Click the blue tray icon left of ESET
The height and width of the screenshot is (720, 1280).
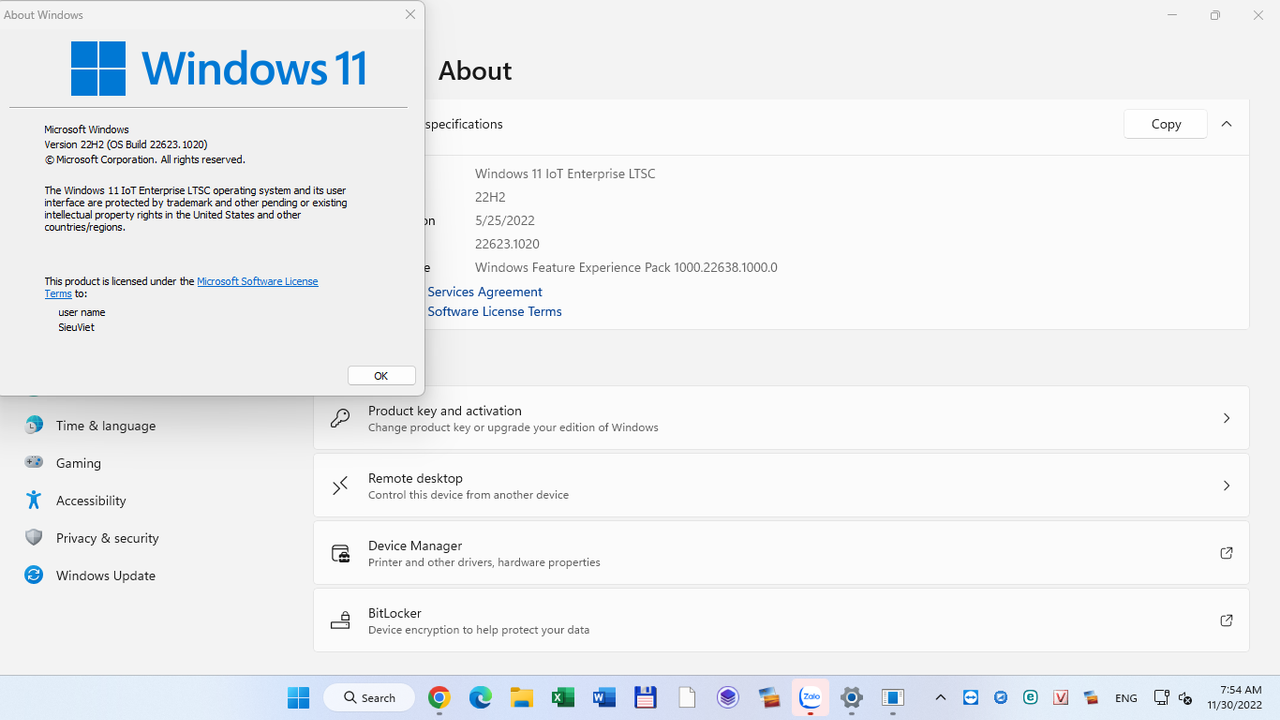pyautogui.click(x=1001, y=698)
